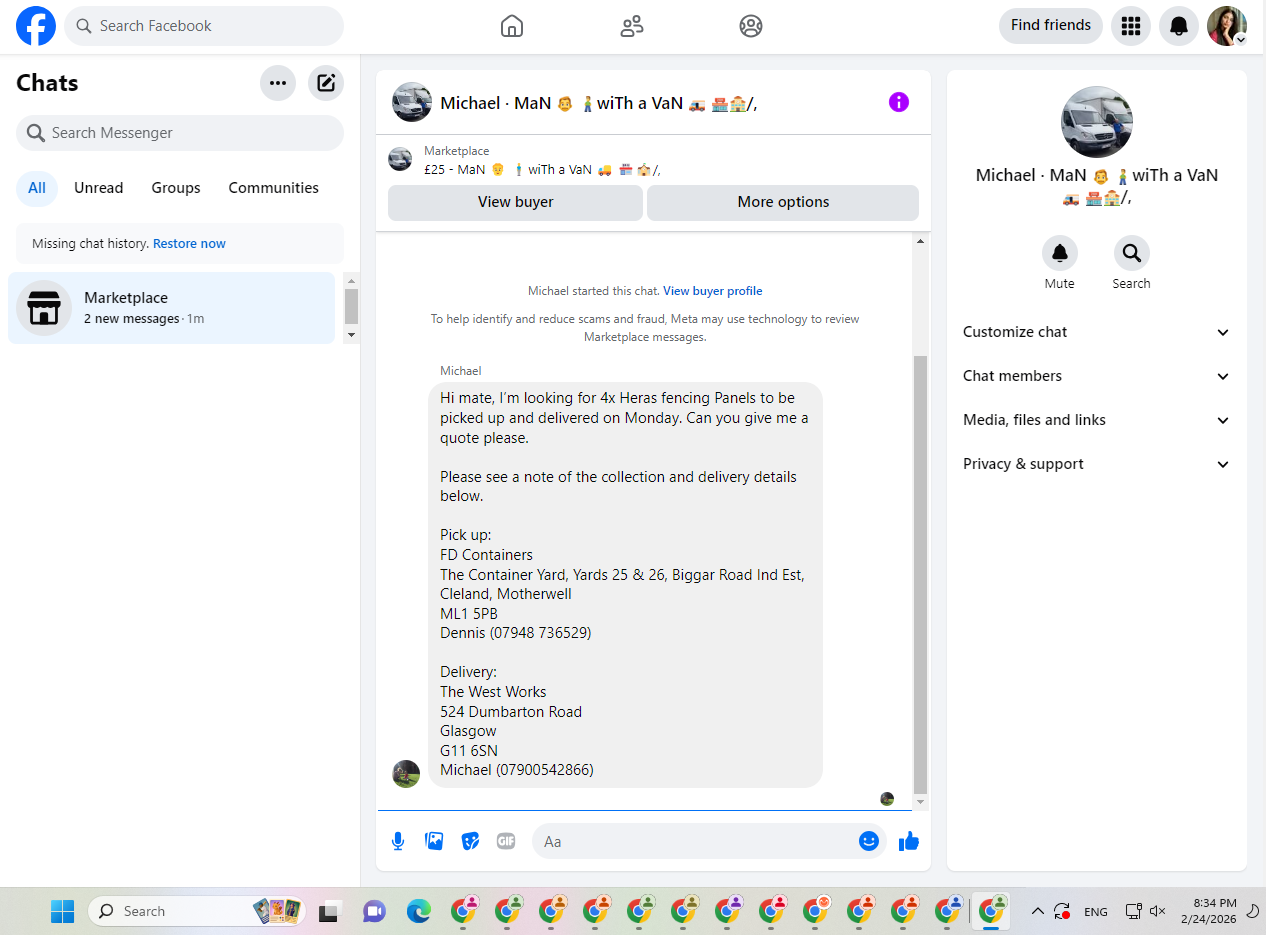Open conversation information purple icon
Viewport: 1266px width, 935px height.
(899, 102)
